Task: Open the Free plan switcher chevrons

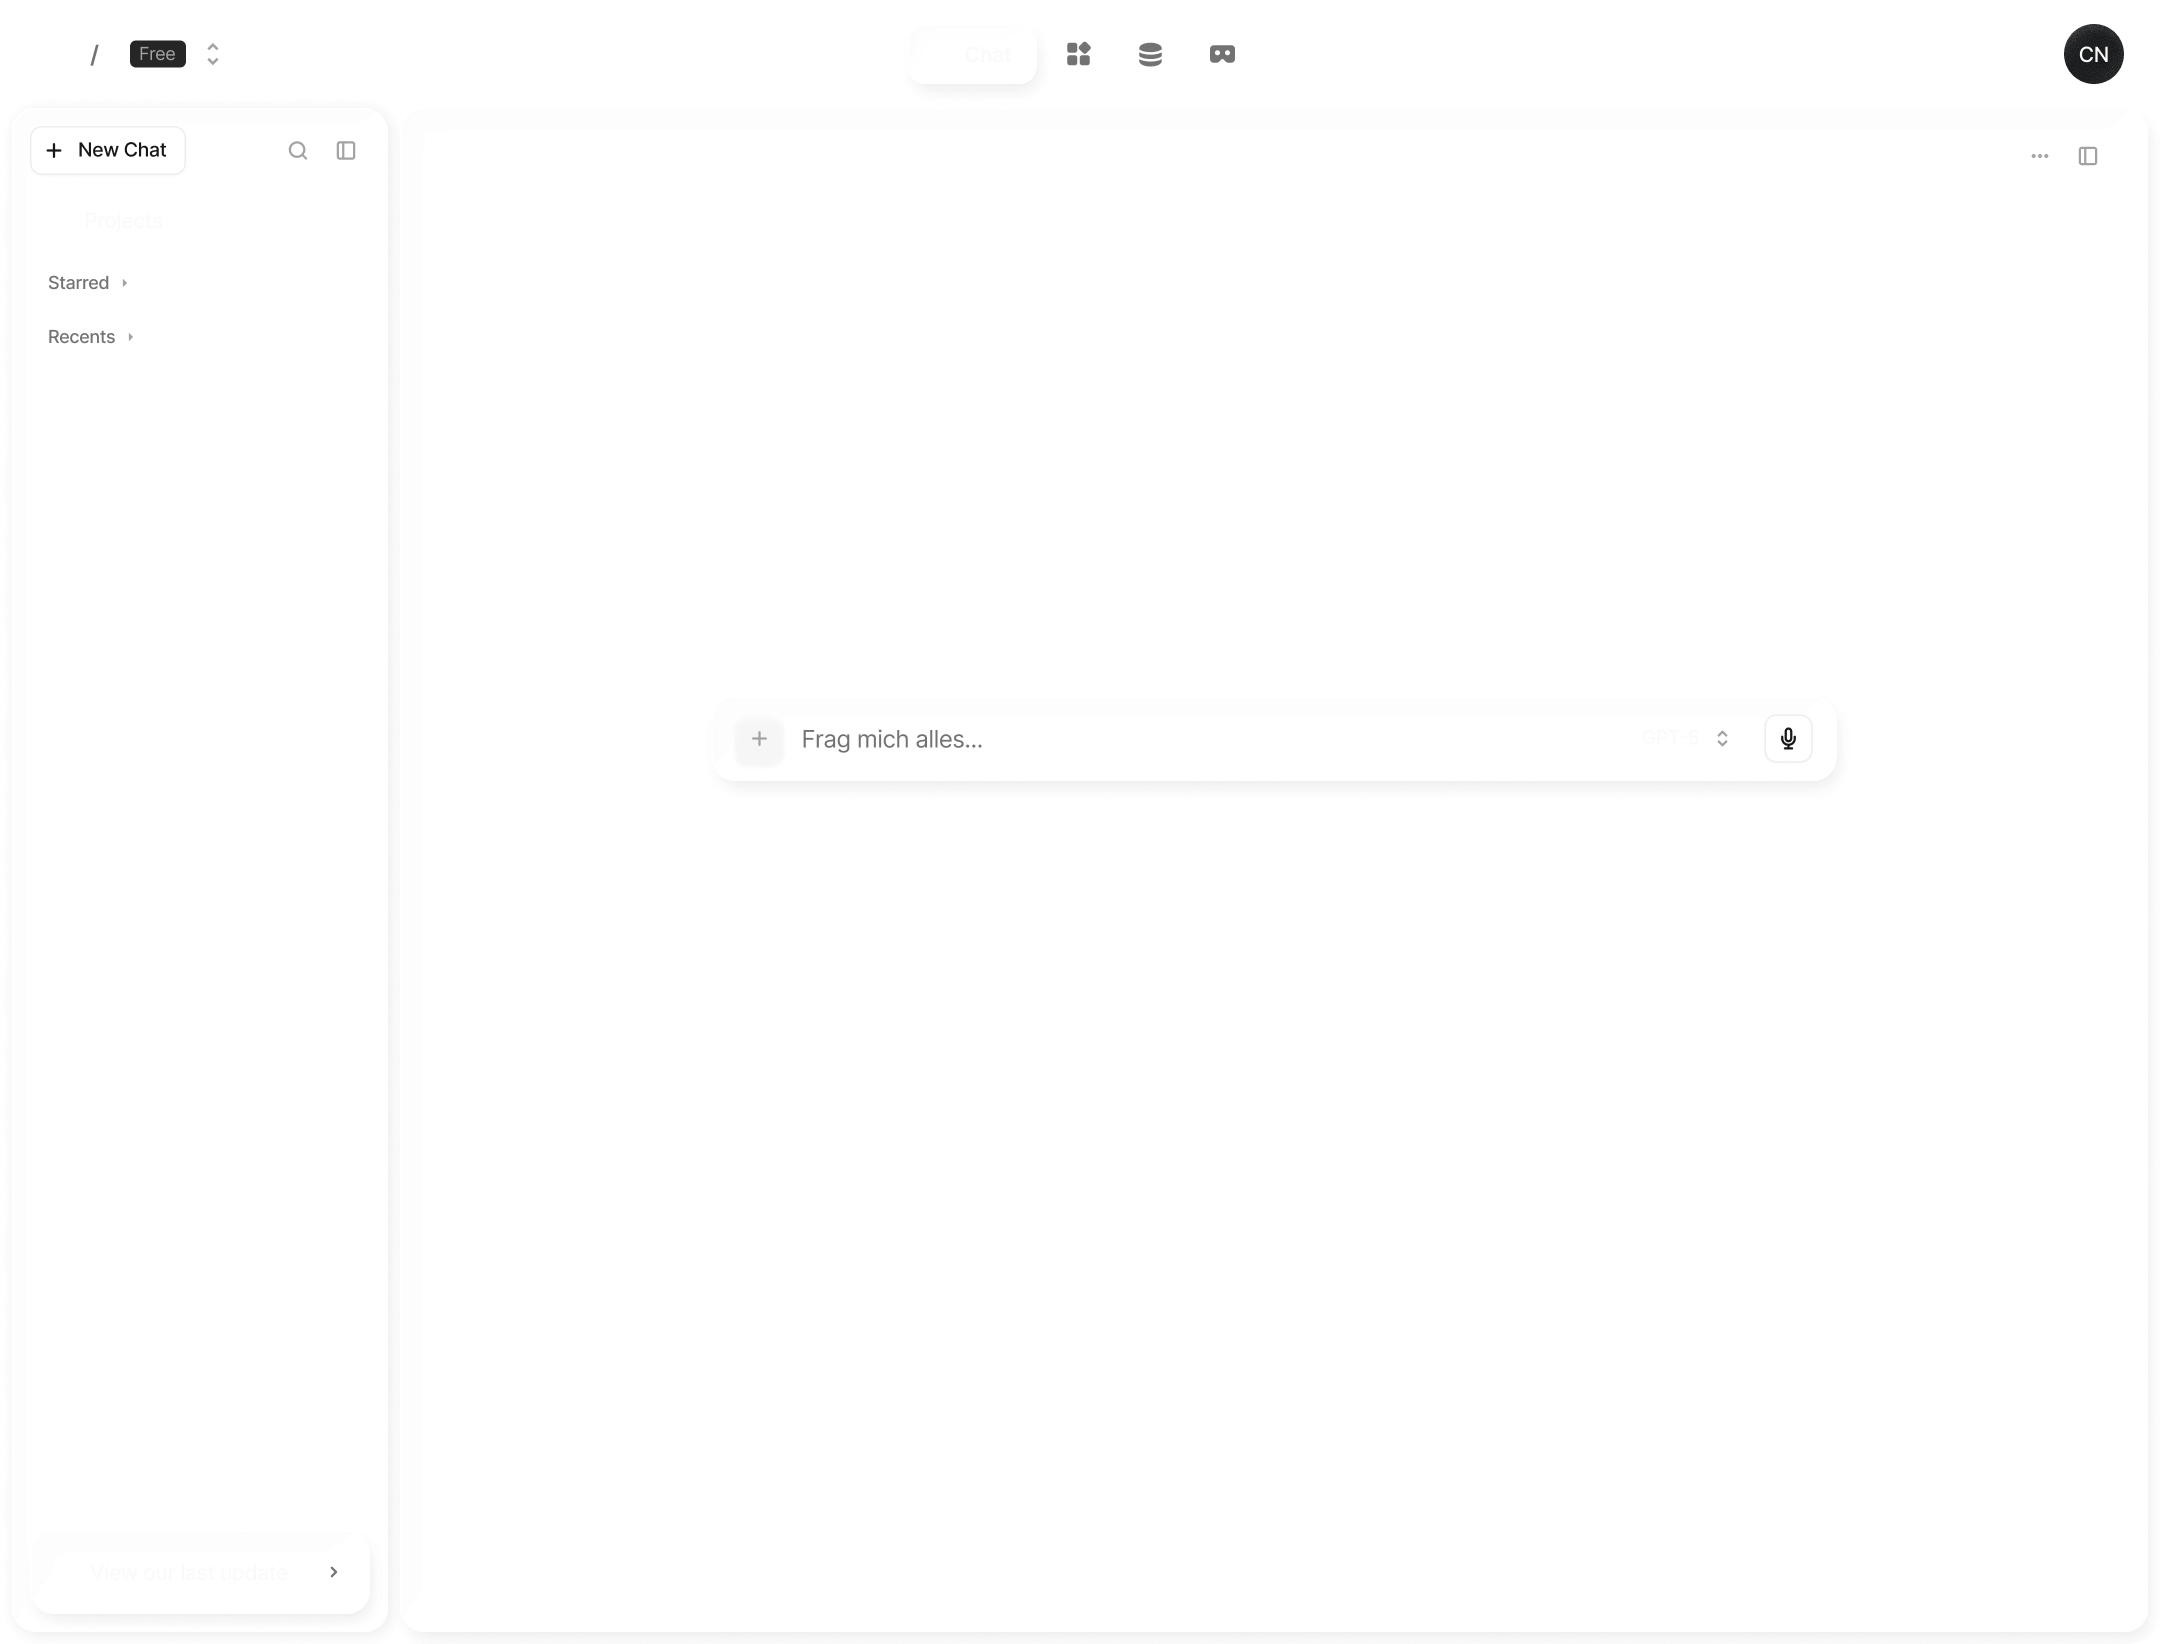Action: 212,54
